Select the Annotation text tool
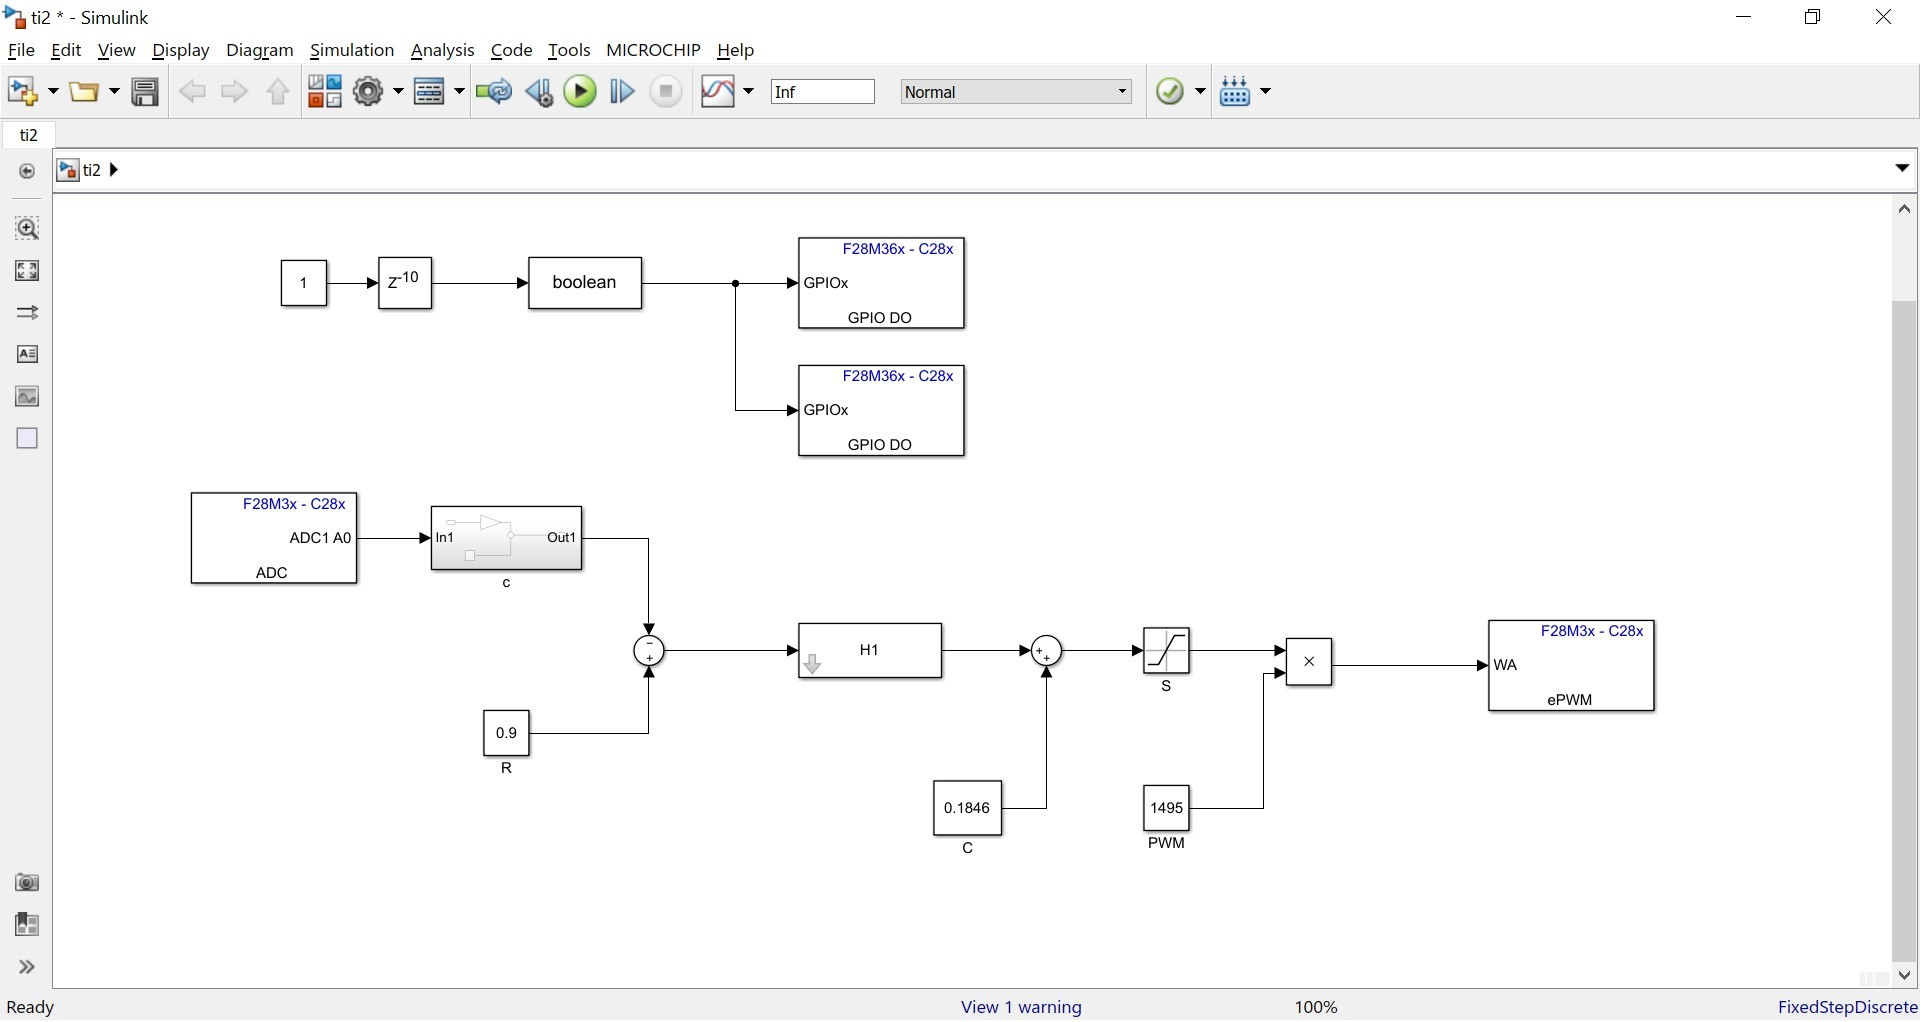Screen dimensions: 1922x1022 click(x=28, y=355)
